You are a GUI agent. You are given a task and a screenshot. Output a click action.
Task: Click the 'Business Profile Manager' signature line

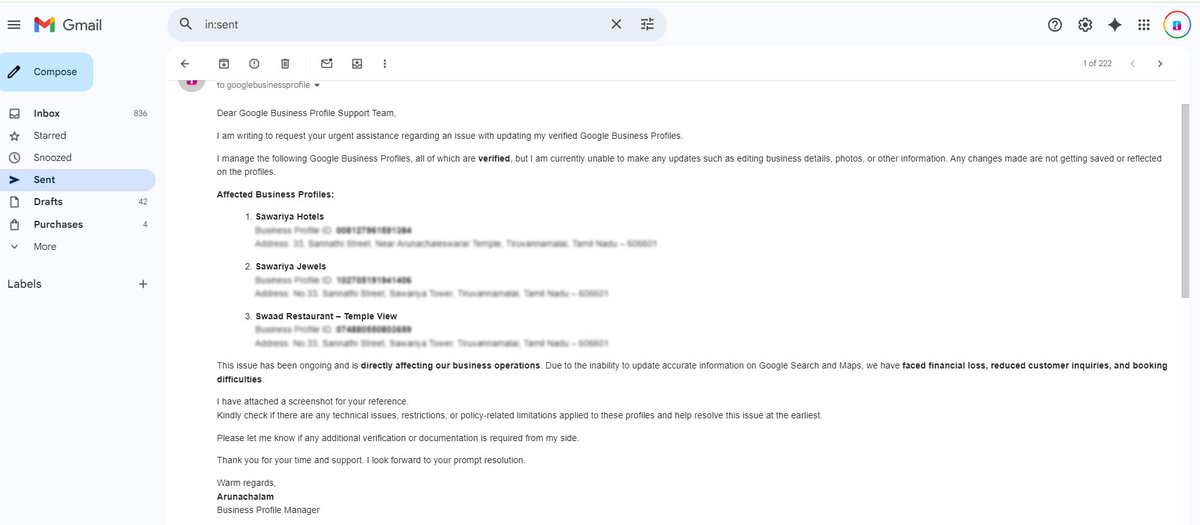point(268,510)
